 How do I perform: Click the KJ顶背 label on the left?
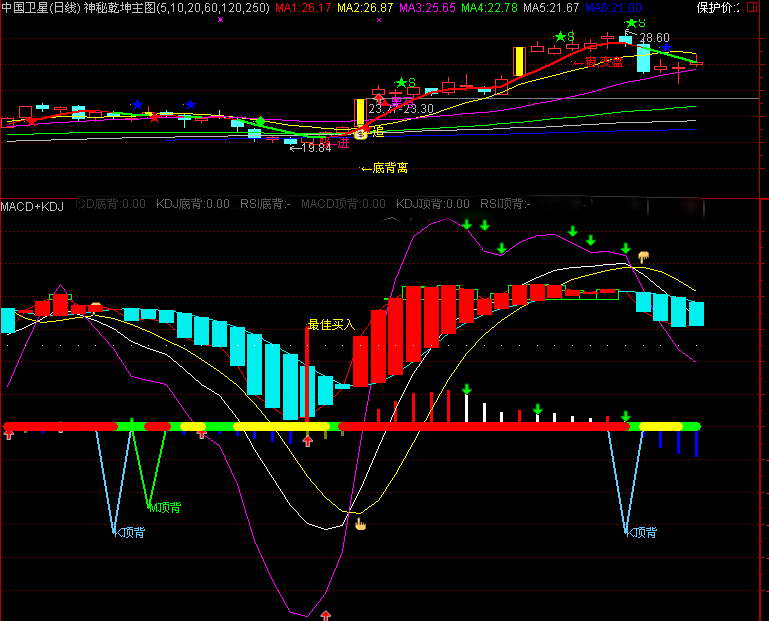[x=129, y=532]
